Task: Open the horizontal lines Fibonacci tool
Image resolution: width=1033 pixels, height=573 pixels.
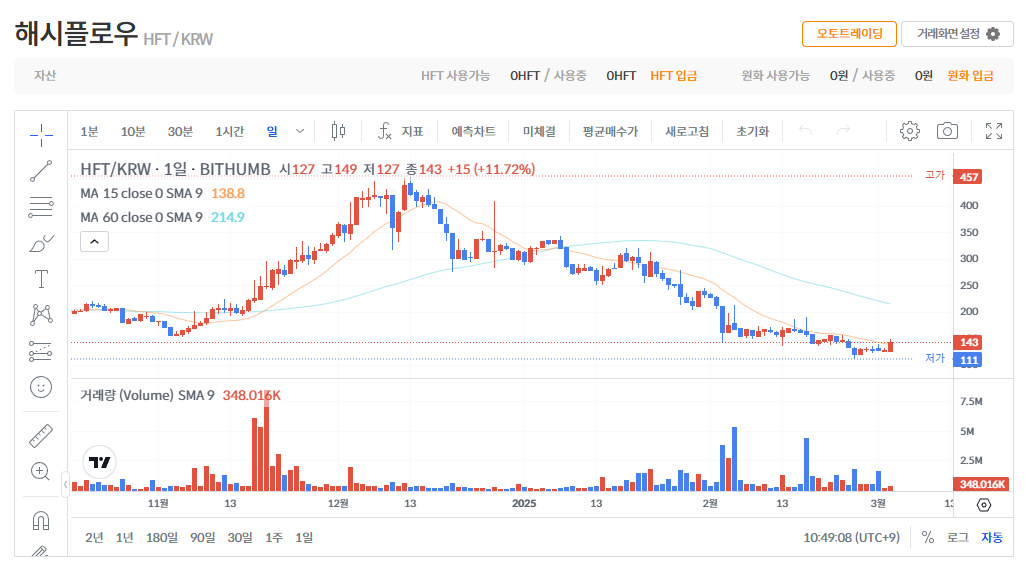Action: [x=41, y=207]
